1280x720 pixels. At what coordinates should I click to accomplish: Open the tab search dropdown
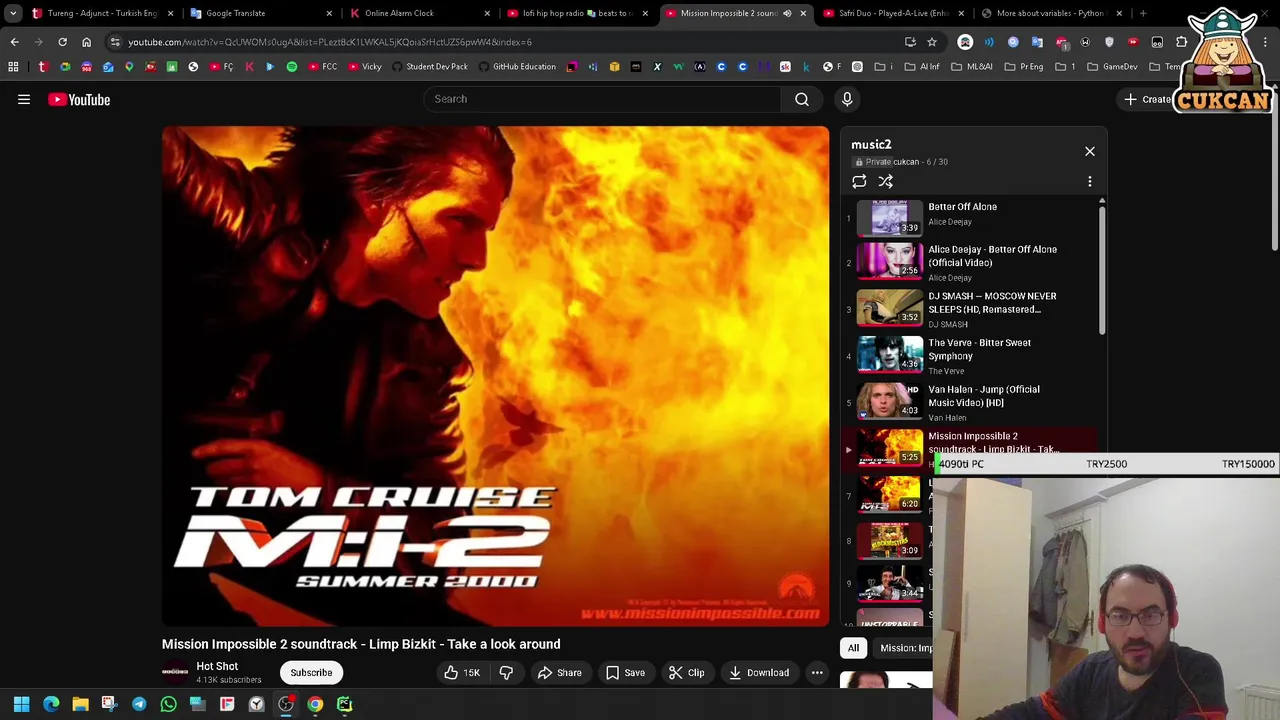click(13, 13)
